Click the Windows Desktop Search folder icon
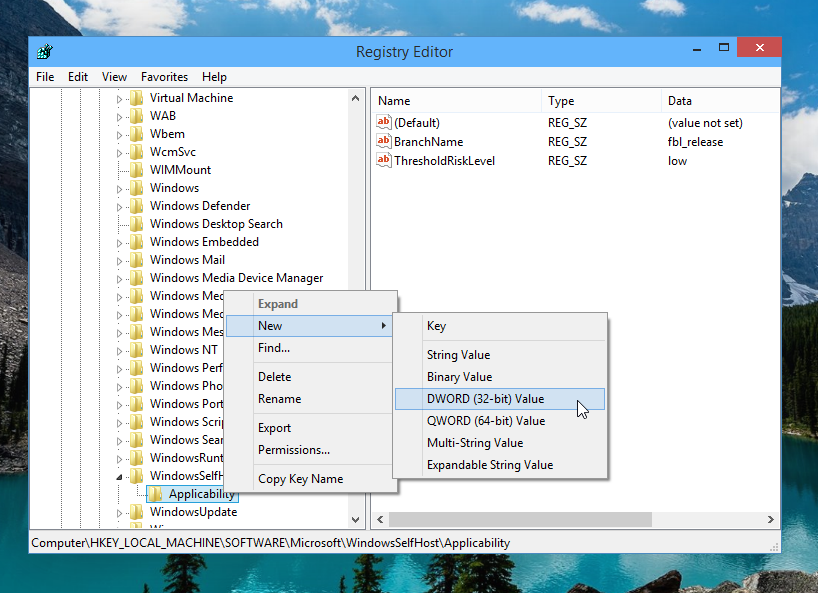The height and width of the screenshot is (593, 818). (x=137, y=224)
